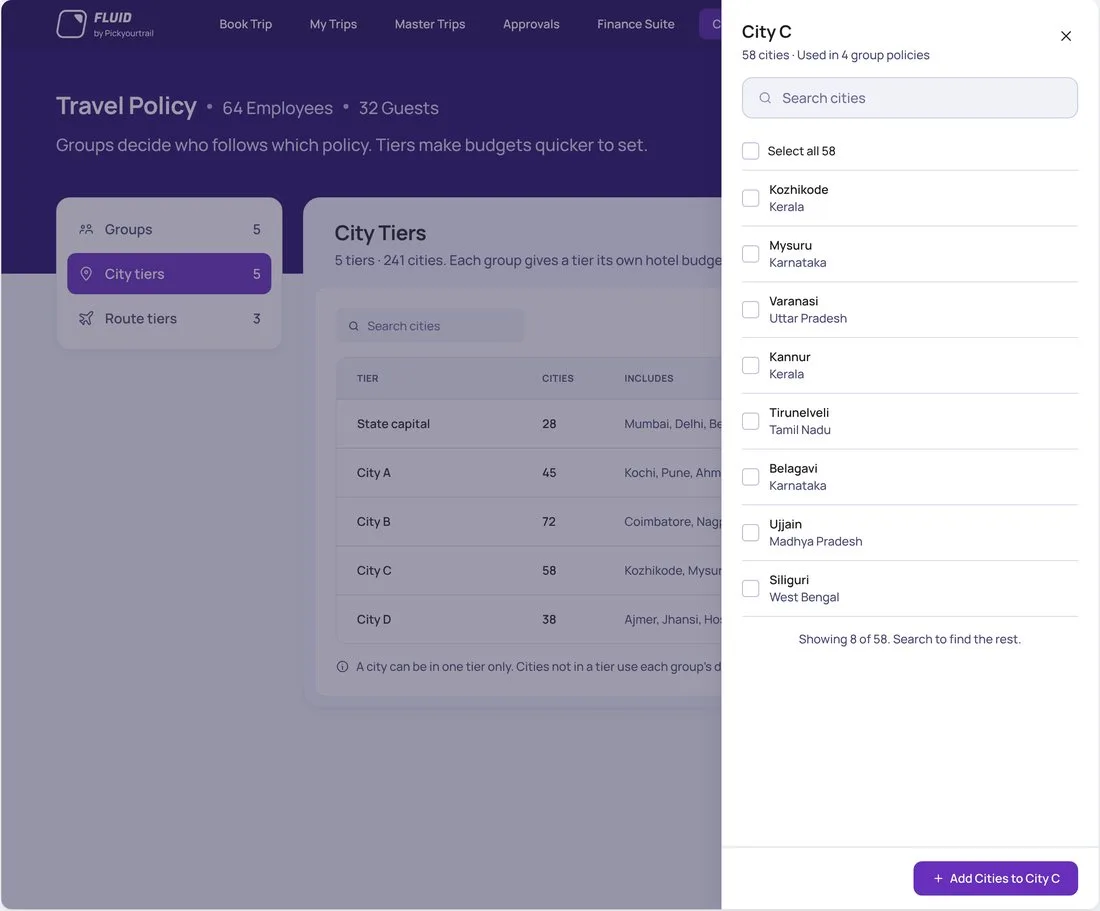Click the City tiers location pin icon
This screenshot has width=1100, height=911.
pyautogui.click(x=86, y=274)
